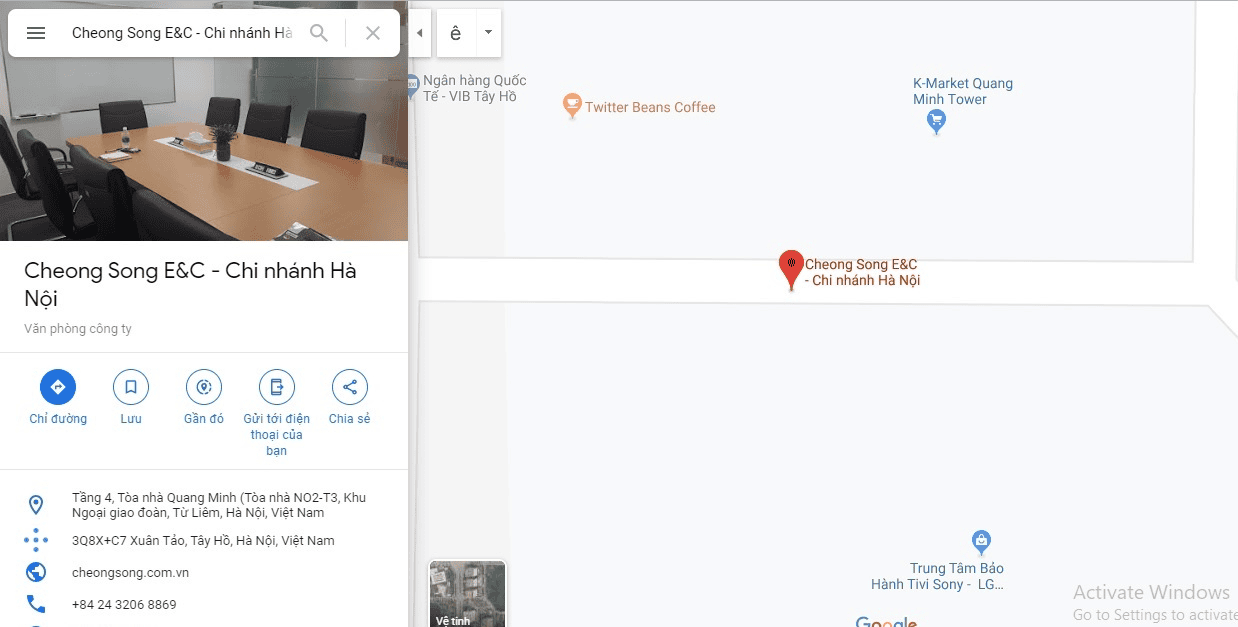Collapse the side panel arrow
The image size is (1238, 627).
click(x=419, y=33)
